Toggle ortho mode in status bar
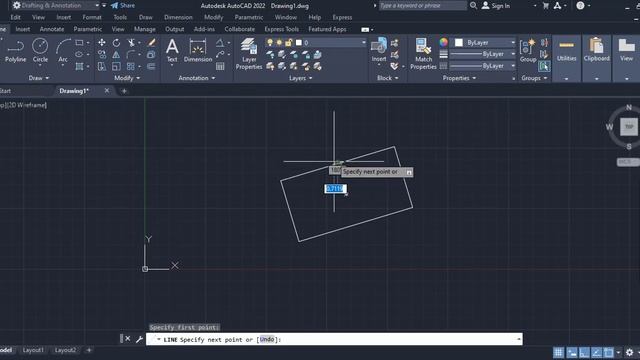The image size is (640, 360). coord(584,353)
